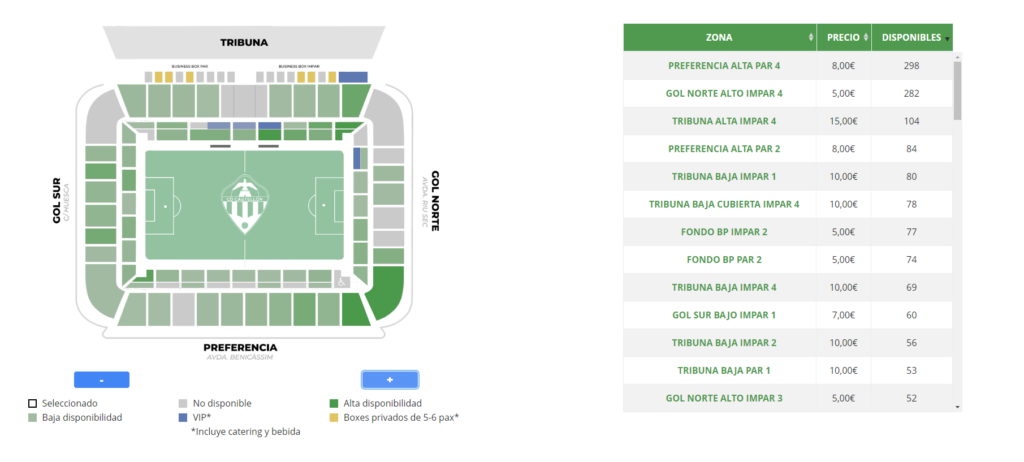
Task: Click the club crest at pitch center
Action: click(244, 205)
